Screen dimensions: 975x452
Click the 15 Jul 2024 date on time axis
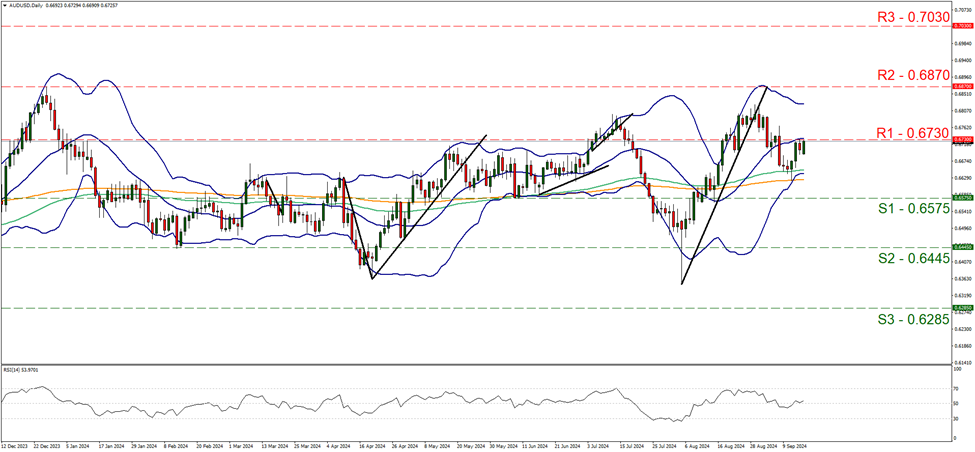(x=630, y=446)
